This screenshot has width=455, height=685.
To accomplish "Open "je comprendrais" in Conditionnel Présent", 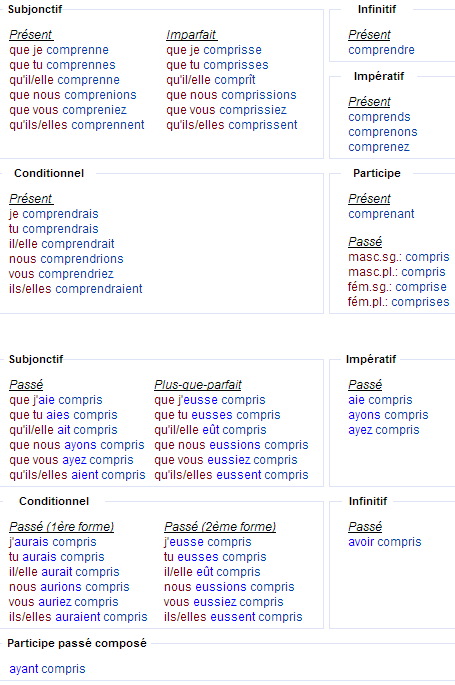I will tap(54, 214).
